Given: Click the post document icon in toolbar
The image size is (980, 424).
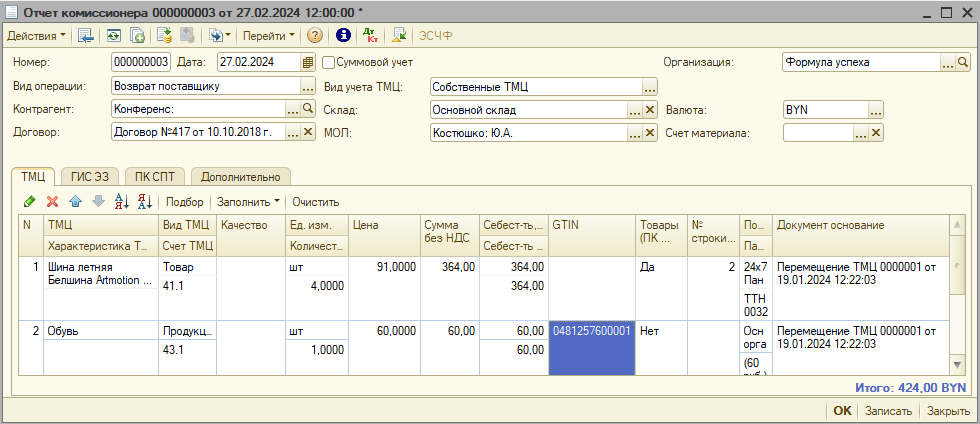Looking at the screenshot, I should pos(162,35).
